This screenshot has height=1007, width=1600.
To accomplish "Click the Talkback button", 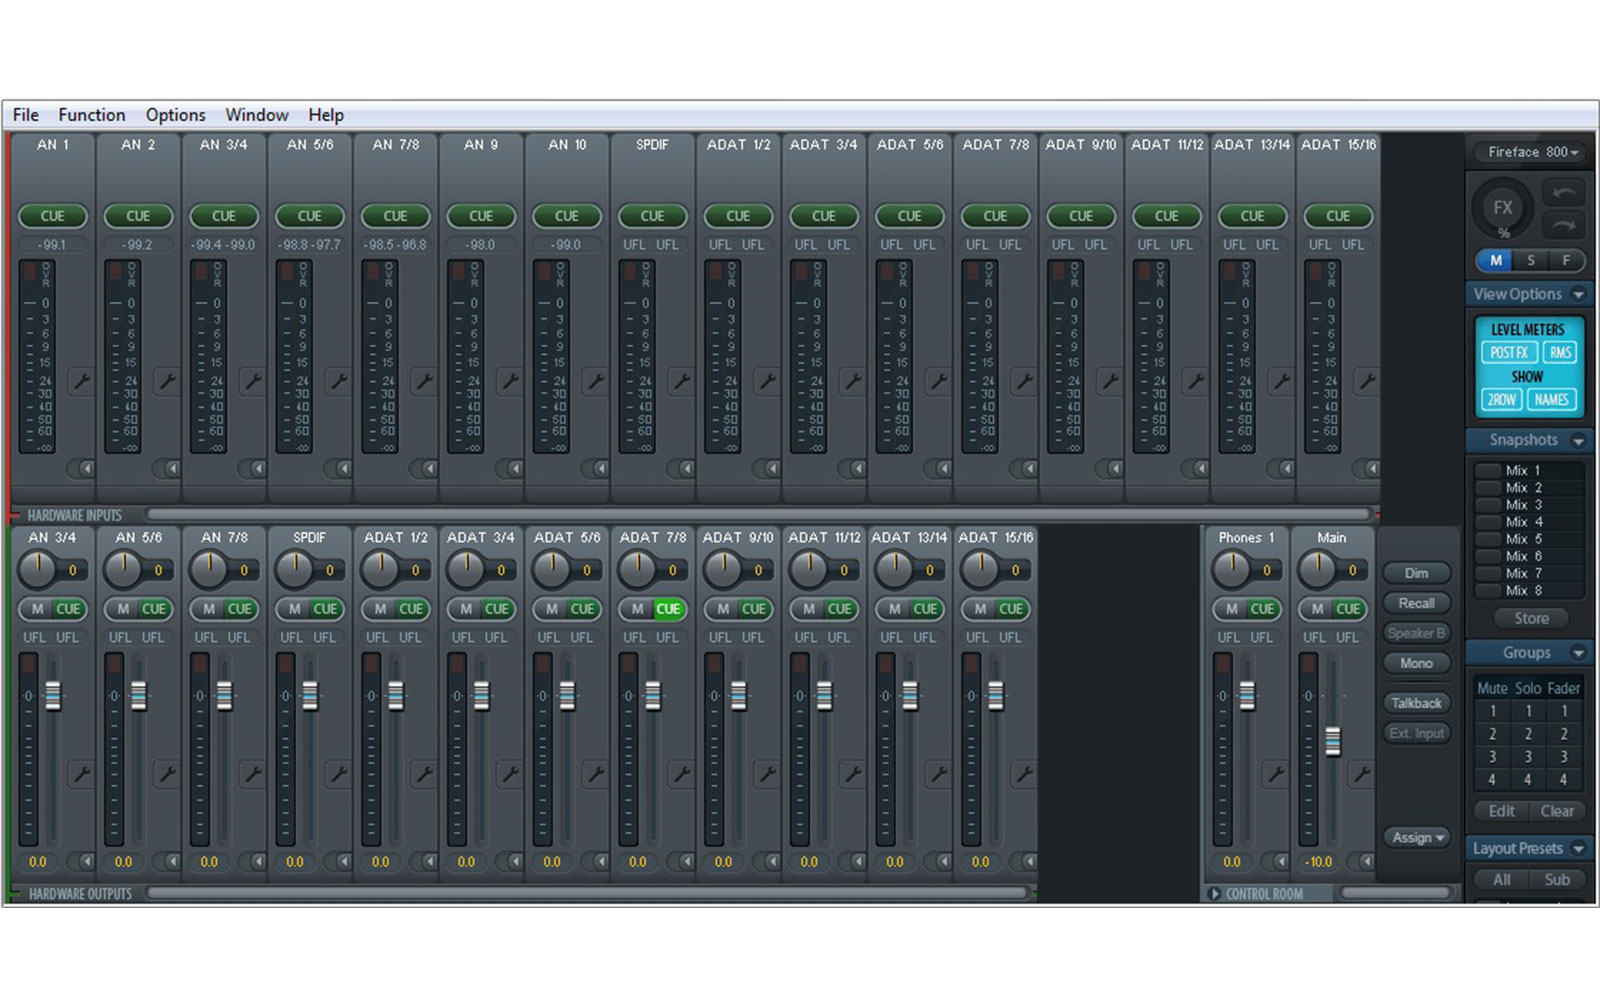I will coord(1417,703).
